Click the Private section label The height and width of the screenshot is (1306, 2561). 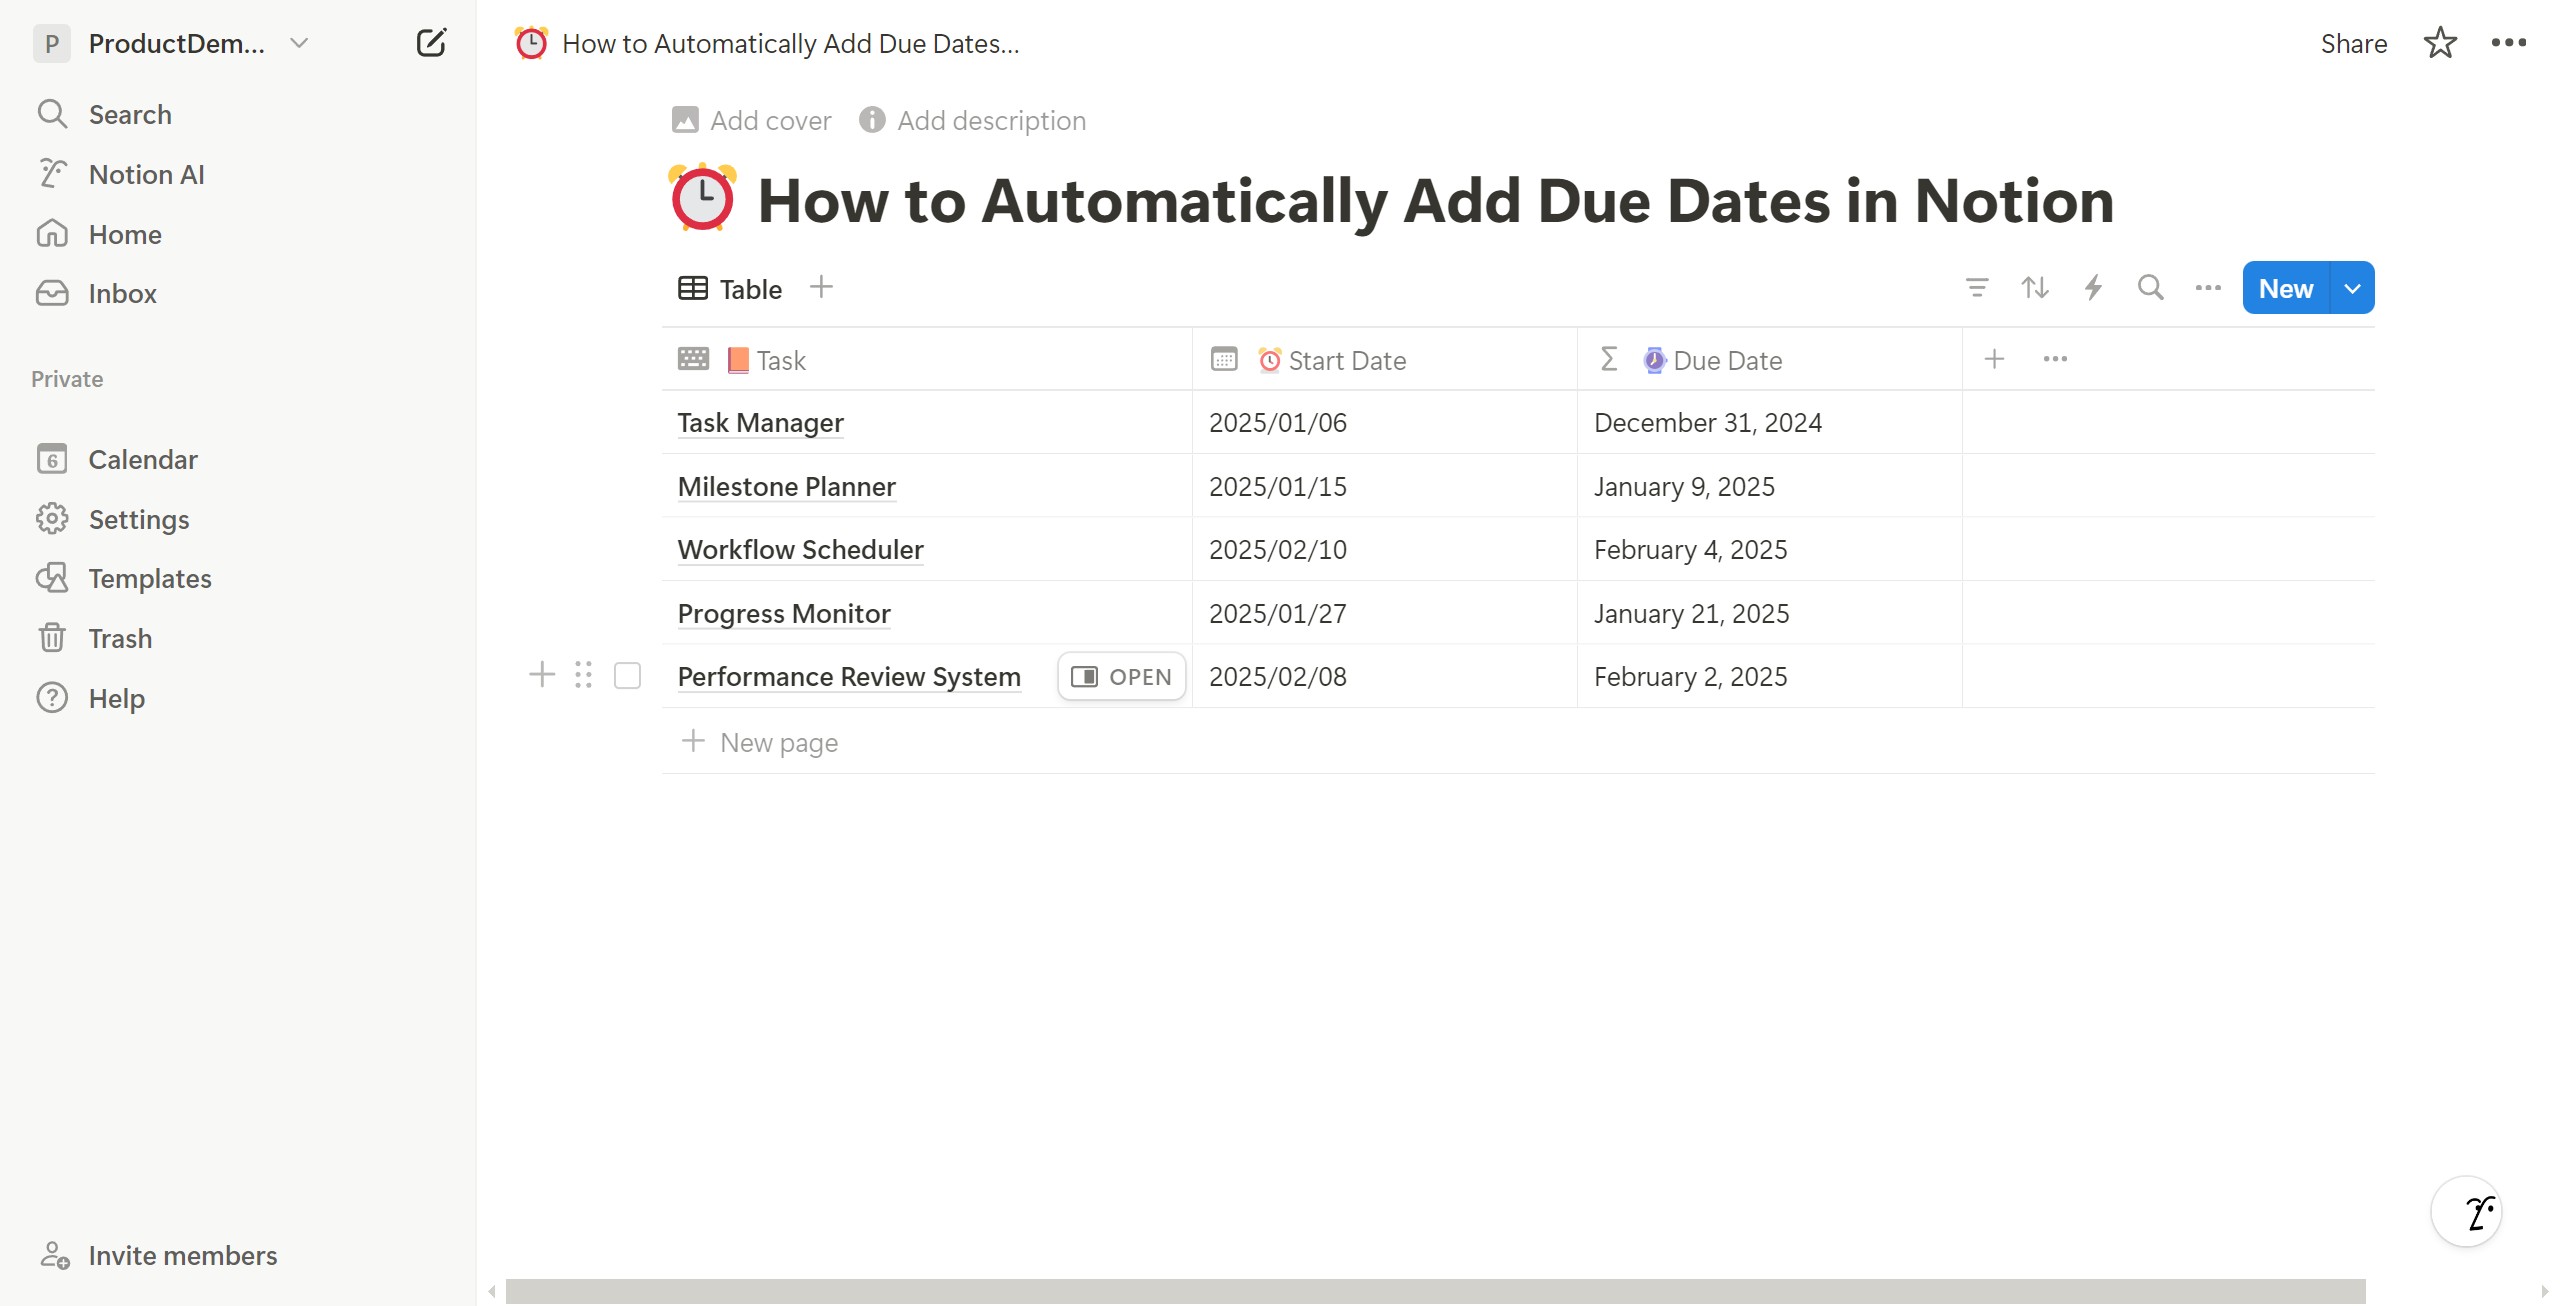pyautogui.click(x=67, y=379)
